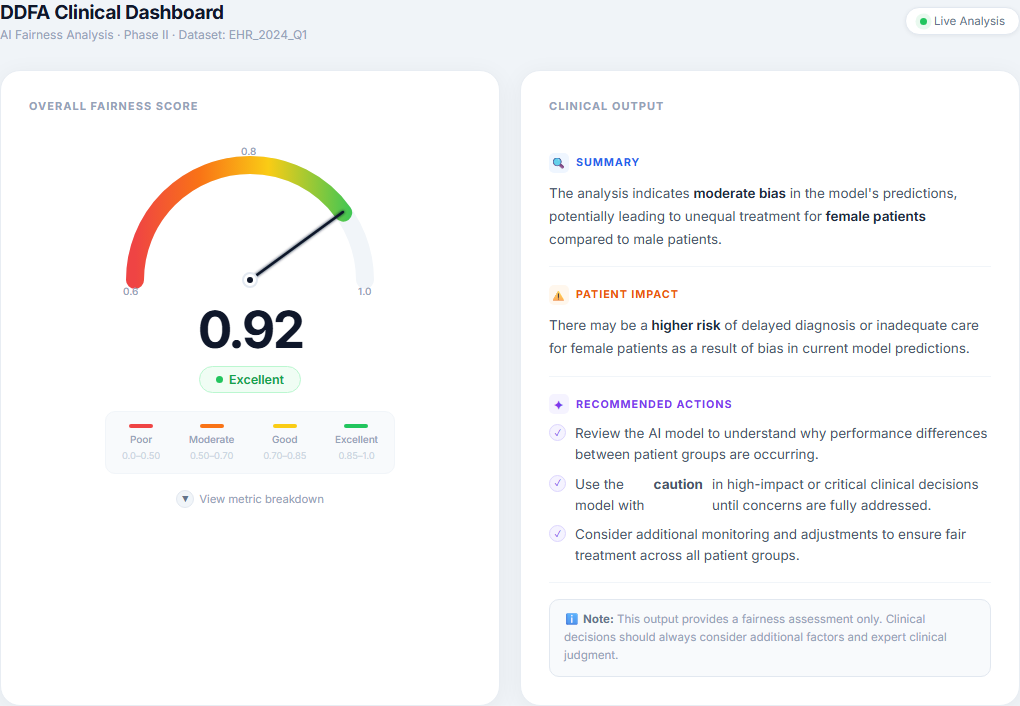Screen dimensions: 1020x706
Task: Click the Excellent range 0.85–1.0 text
Action: [x=356, y=455]
